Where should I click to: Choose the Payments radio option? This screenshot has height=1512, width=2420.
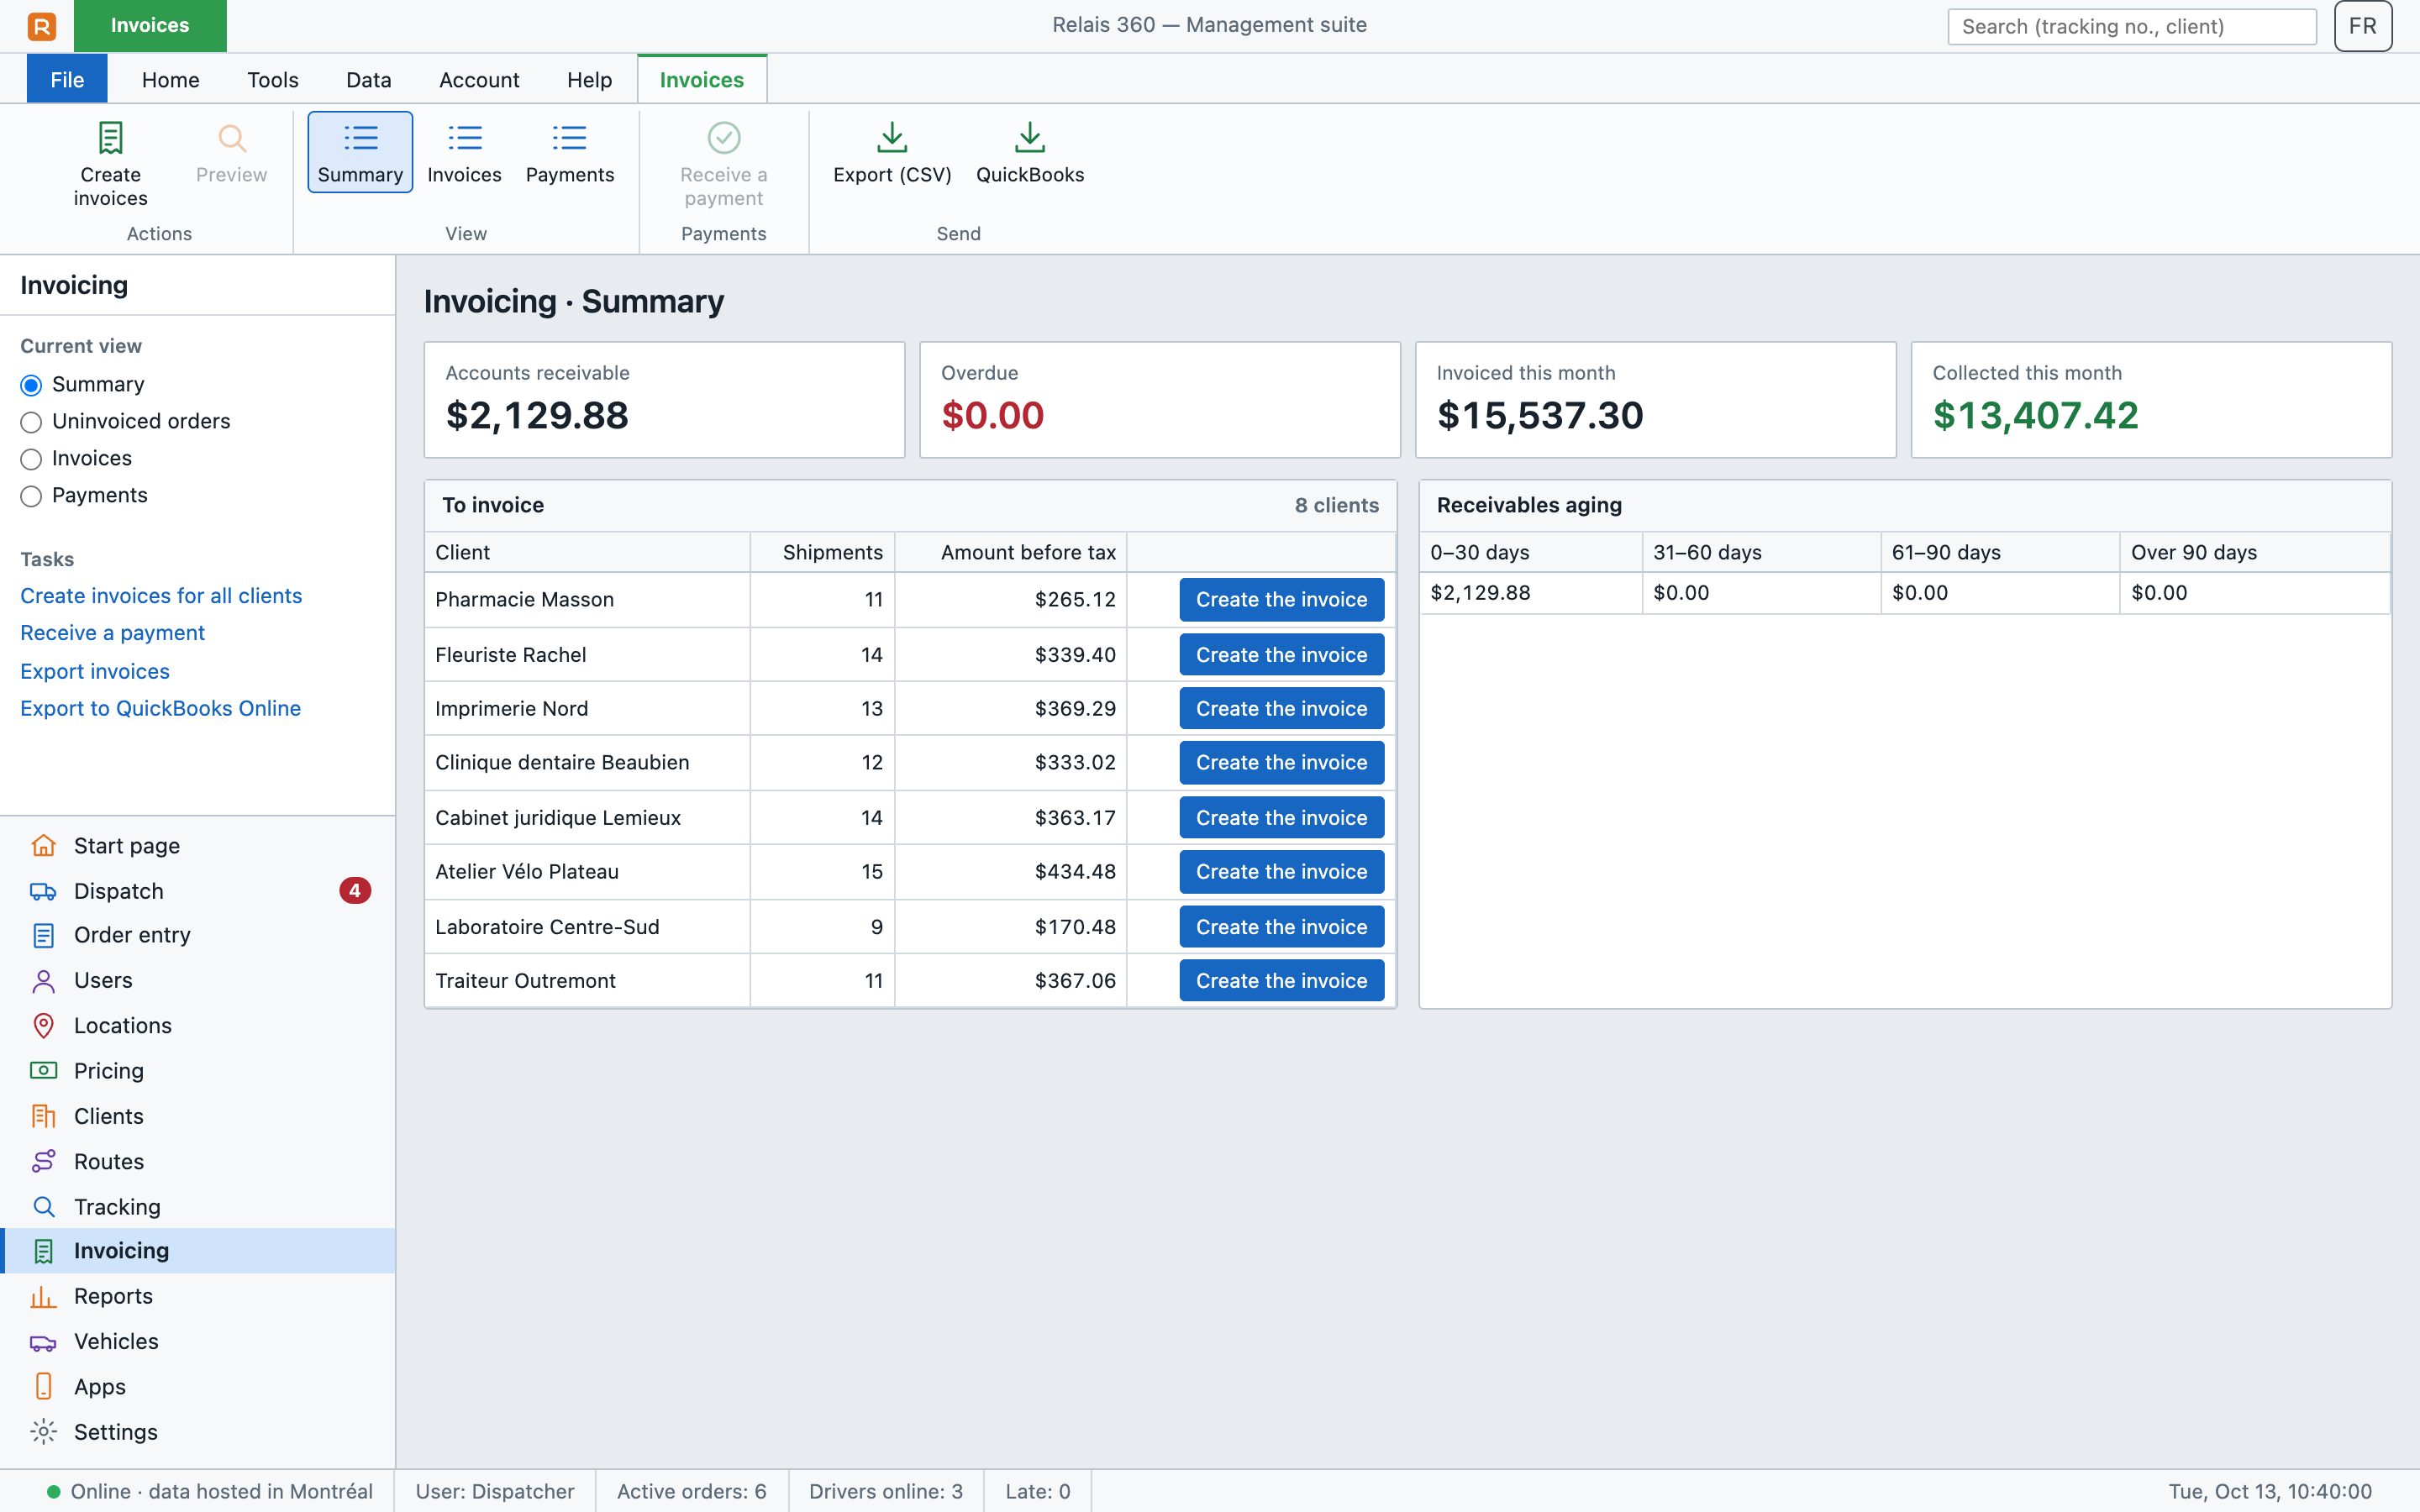click(x=31, y=496)
